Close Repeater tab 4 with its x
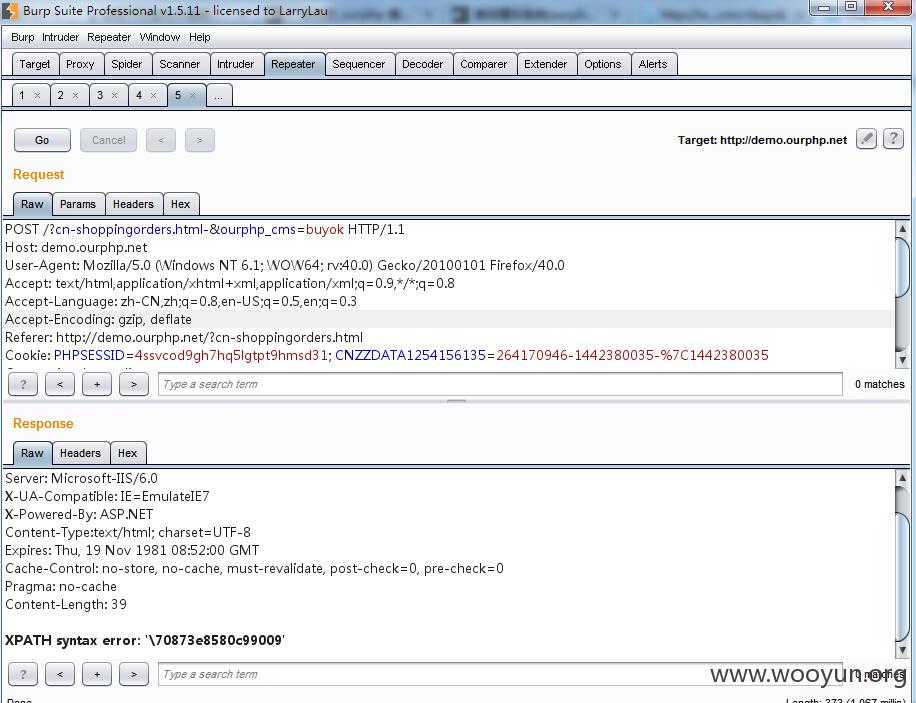Image resolution: width=916 pixels, height=703 pixels. click(154, 95)
